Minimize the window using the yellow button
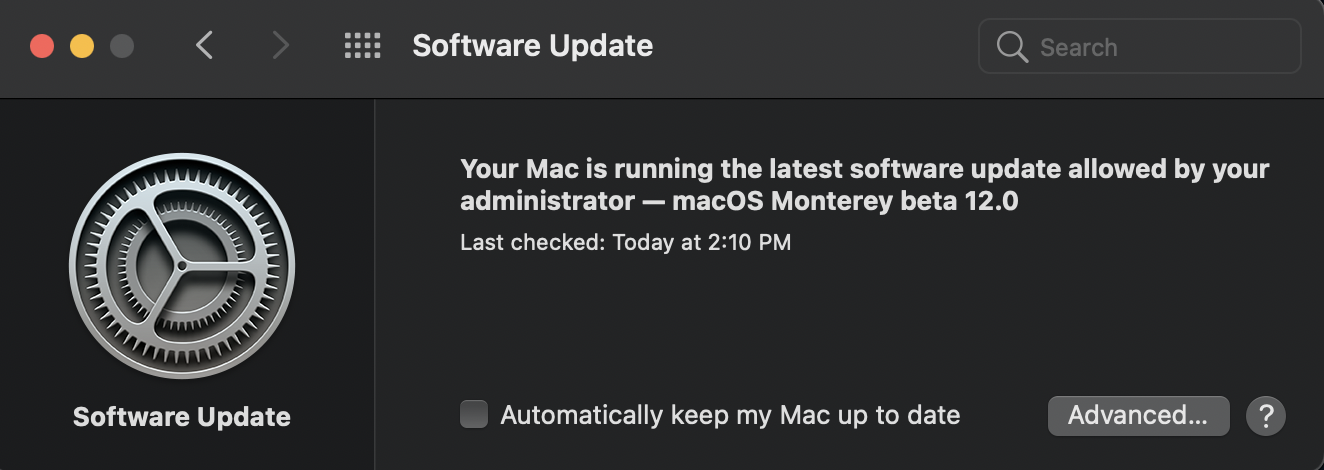The width and height of the screenshot is (1324, 470). click(x=82, y=46)
